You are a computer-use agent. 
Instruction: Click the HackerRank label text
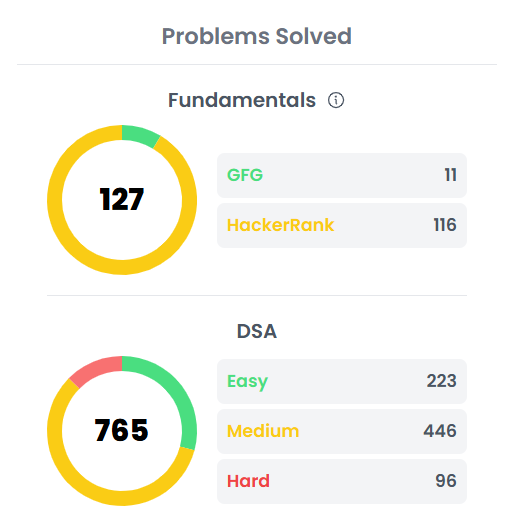click(x=280, y=225)
